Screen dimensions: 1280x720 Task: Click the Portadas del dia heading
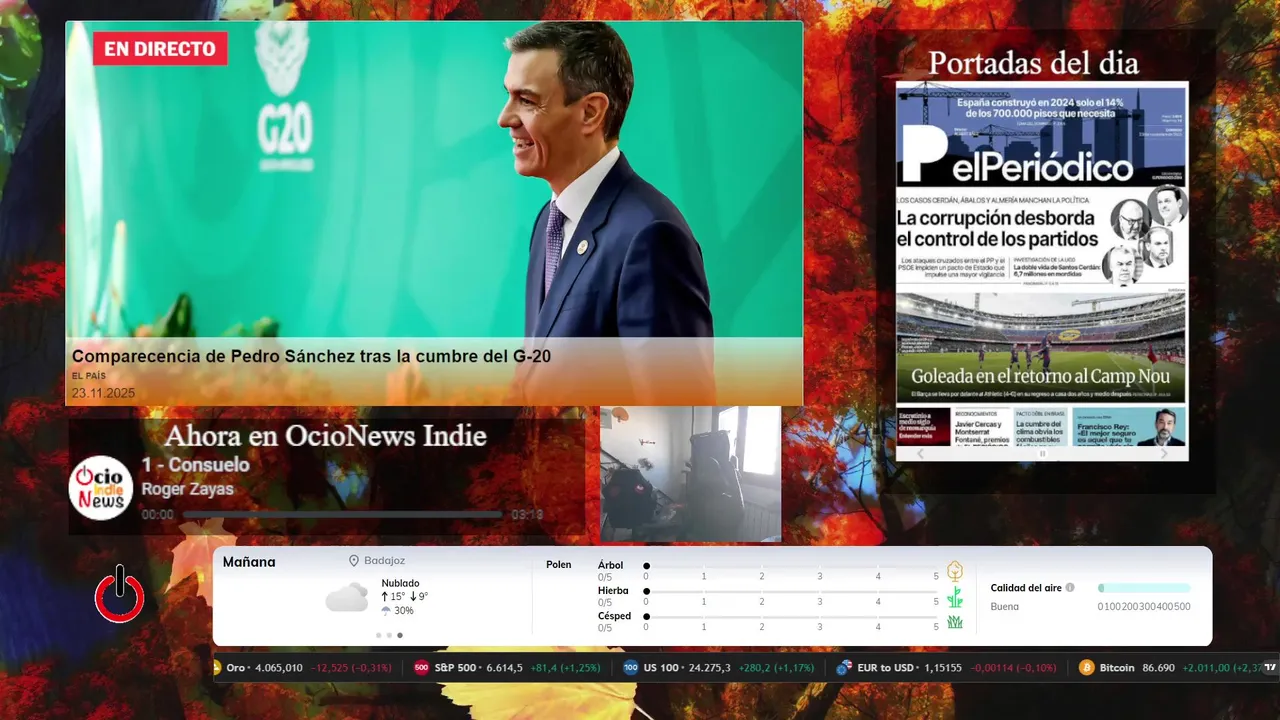coord(1033,63)
